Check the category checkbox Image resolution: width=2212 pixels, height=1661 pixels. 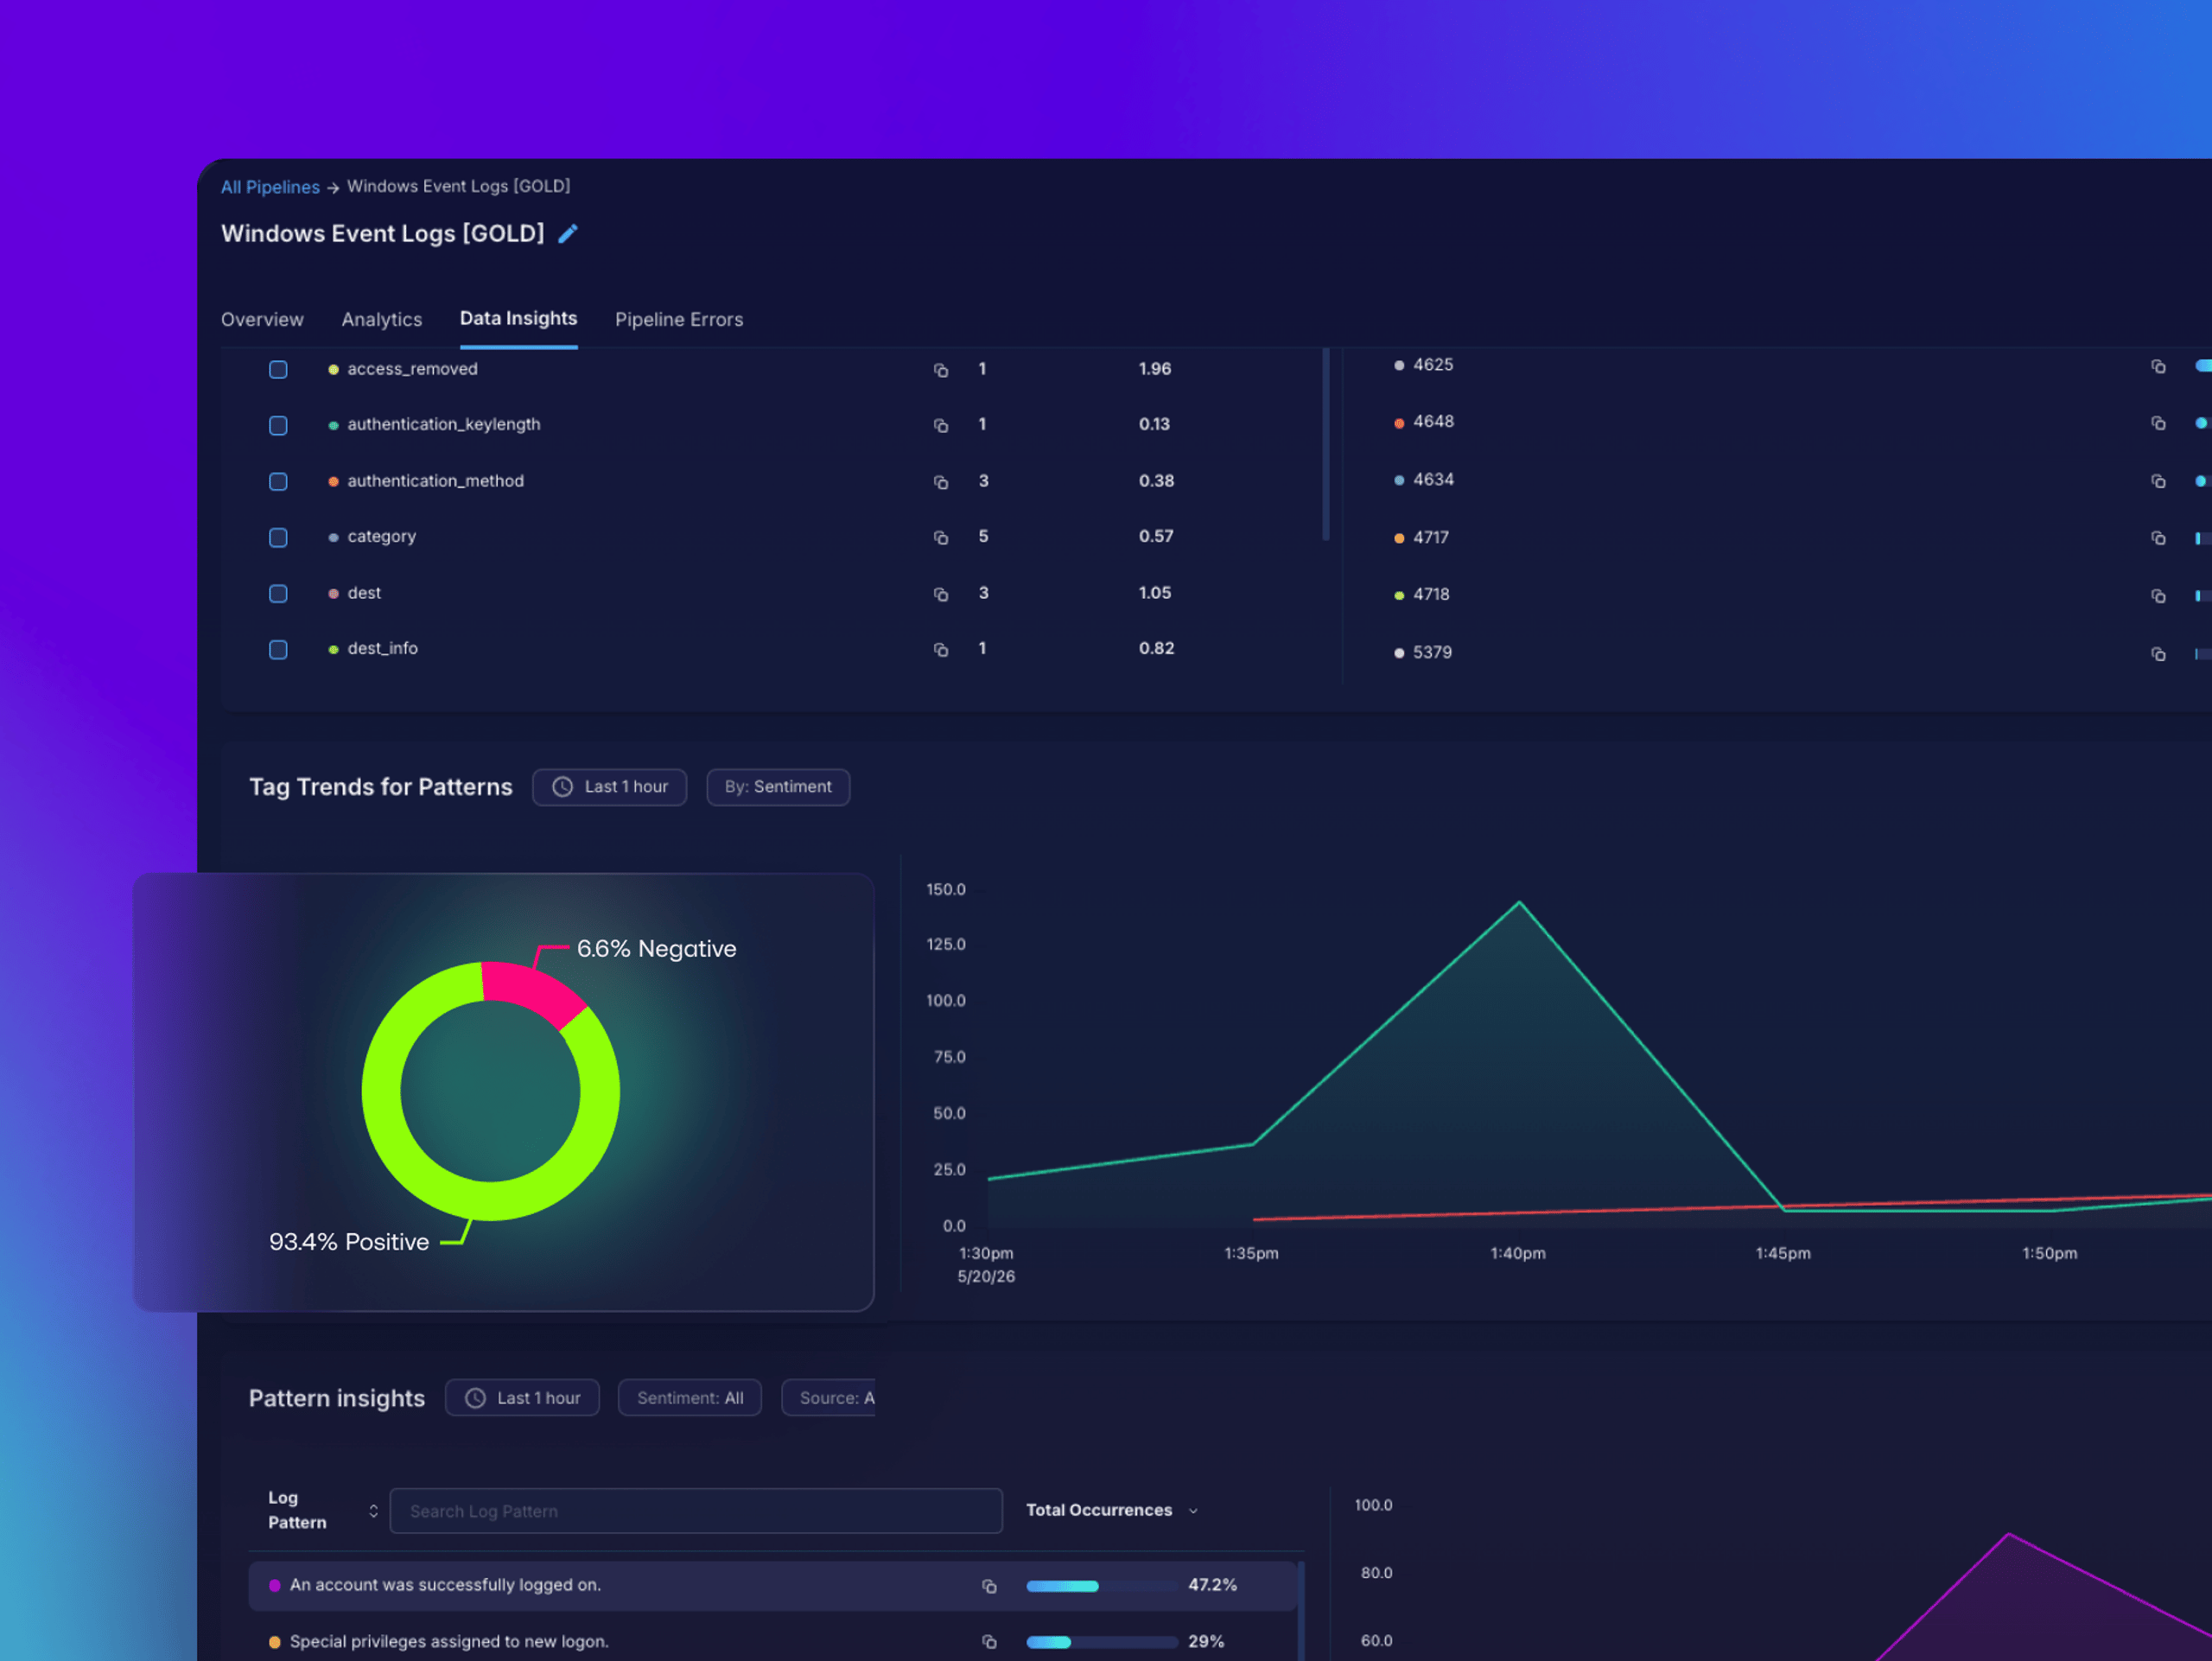tap(278, 538)
